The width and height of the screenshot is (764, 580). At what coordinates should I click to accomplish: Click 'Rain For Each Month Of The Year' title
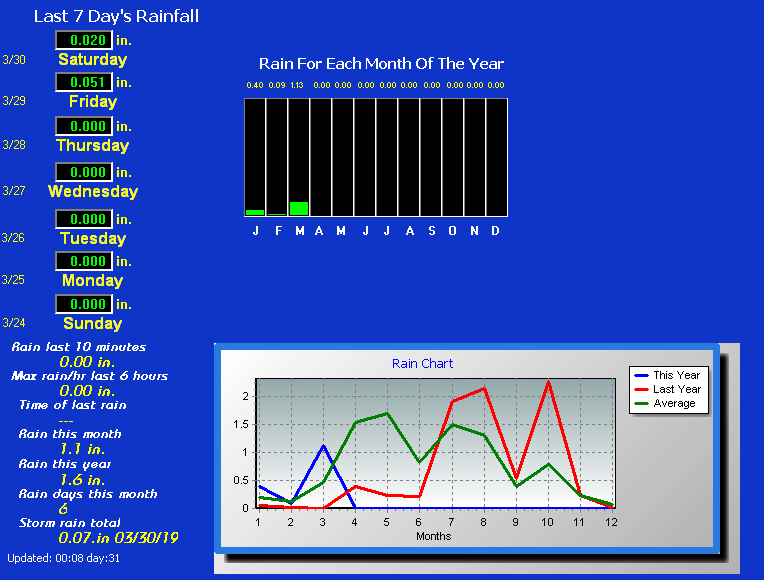pos(381,64)
